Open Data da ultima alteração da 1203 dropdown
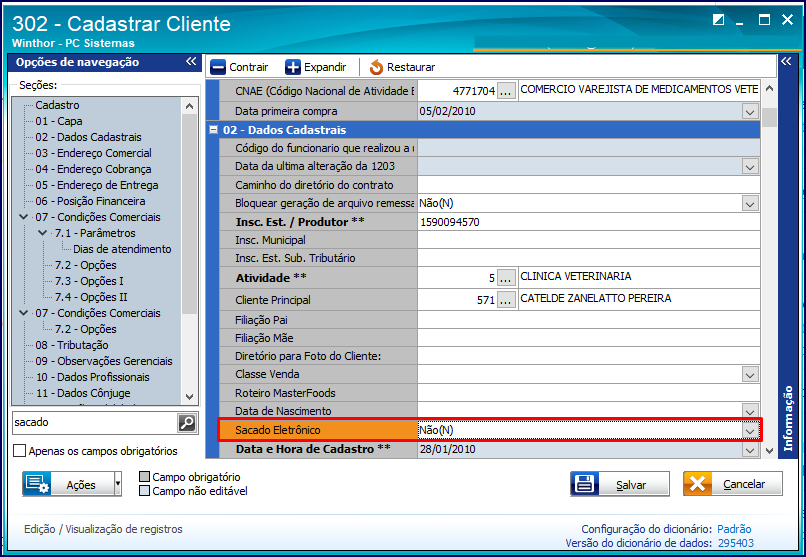The height and width of the screenshot is (557, 806). (x=750, y=166)
